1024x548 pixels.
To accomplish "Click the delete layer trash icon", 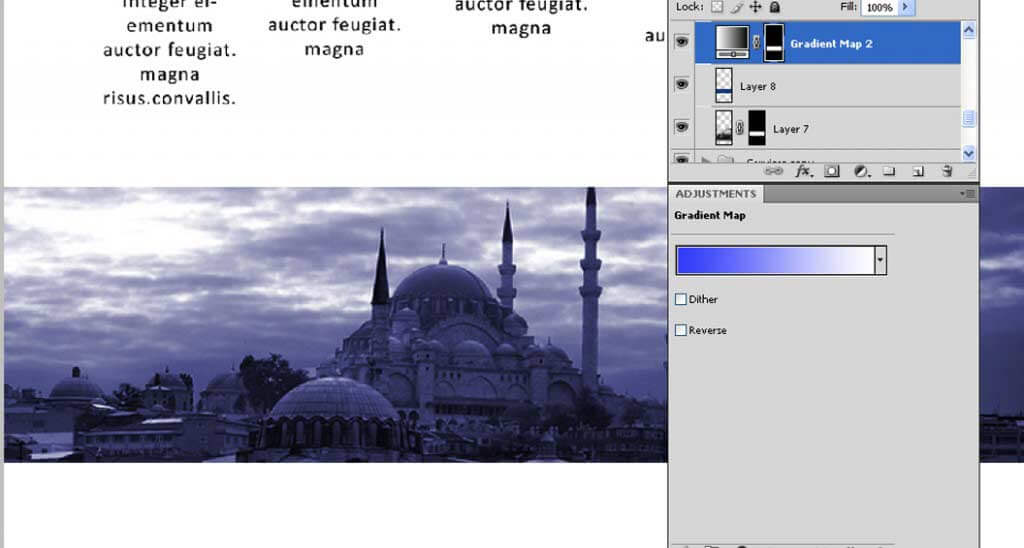I will pyautogui.click(x=947, y=171).
